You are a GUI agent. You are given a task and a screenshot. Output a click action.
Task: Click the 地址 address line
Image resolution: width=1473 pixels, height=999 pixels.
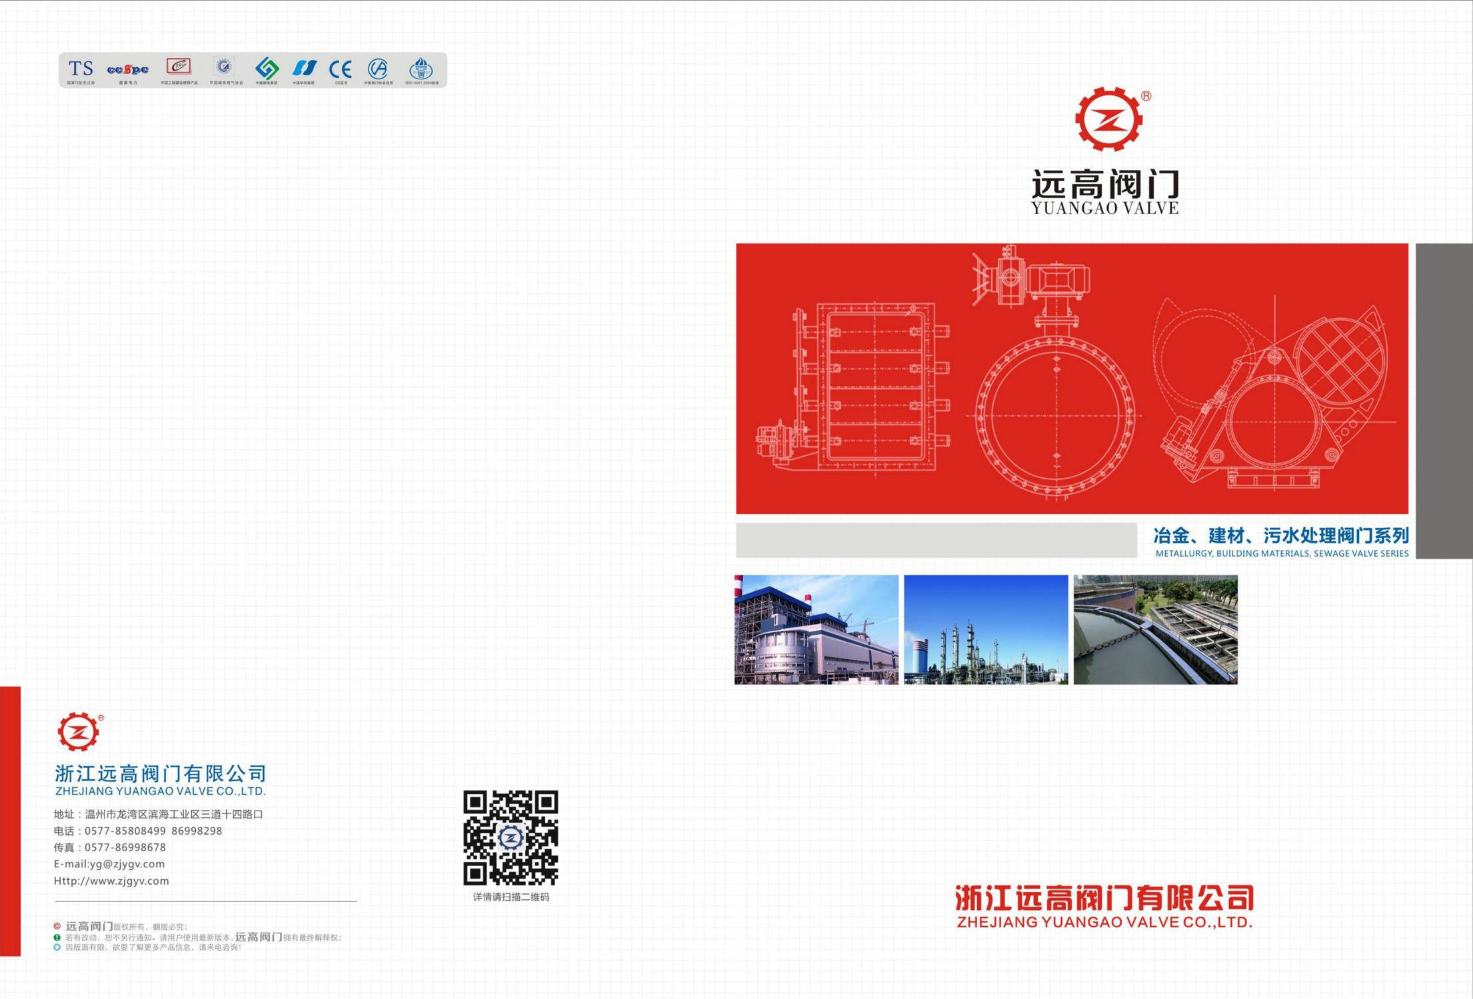point(158,814)
